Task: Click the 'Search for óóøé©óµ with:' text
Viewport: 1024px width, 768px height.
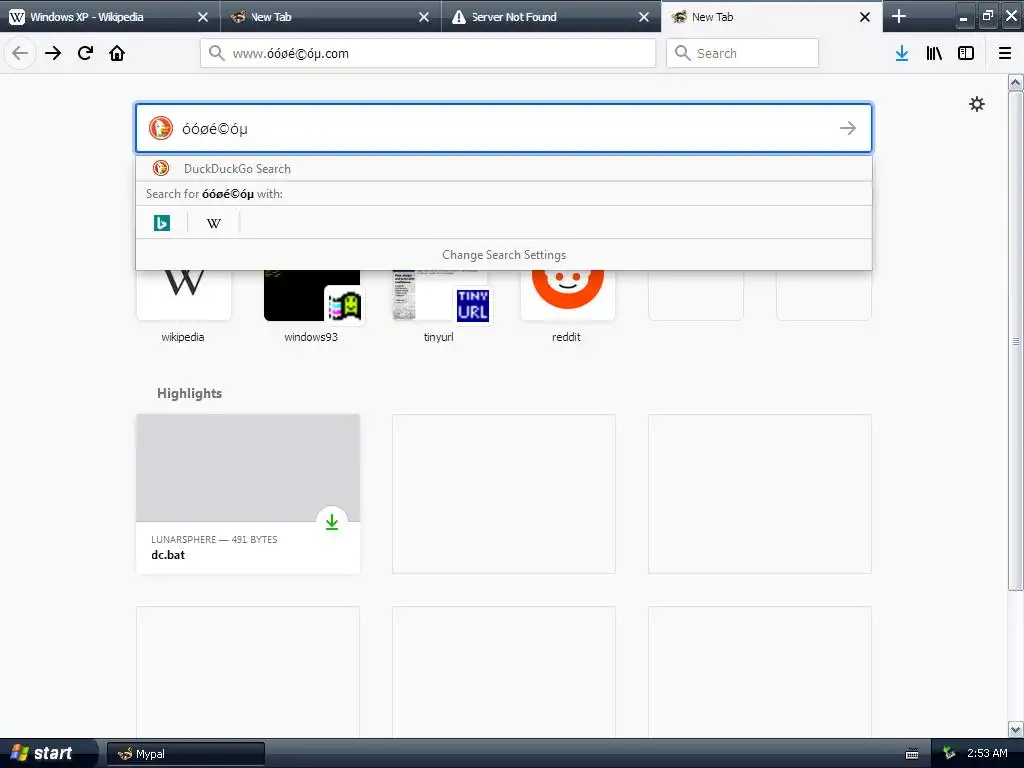Action: coord(214,194)
